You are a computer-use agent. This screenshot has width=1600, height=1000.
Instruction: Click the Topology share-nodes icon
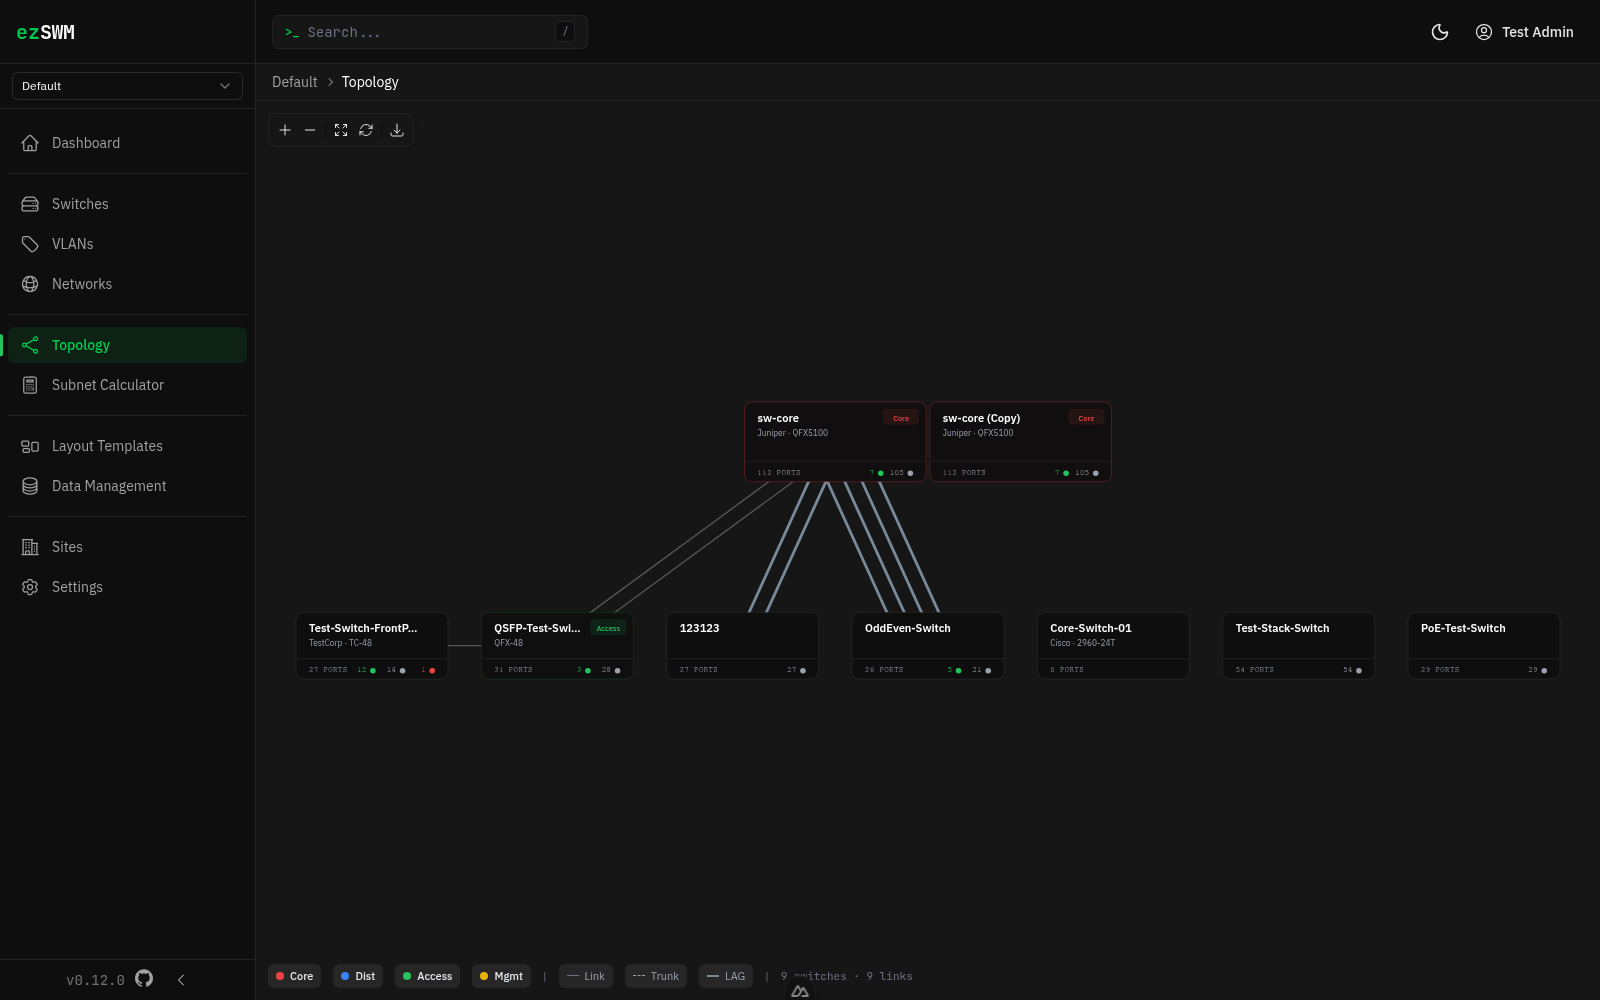pyautogui.click(x=30, y=345)
